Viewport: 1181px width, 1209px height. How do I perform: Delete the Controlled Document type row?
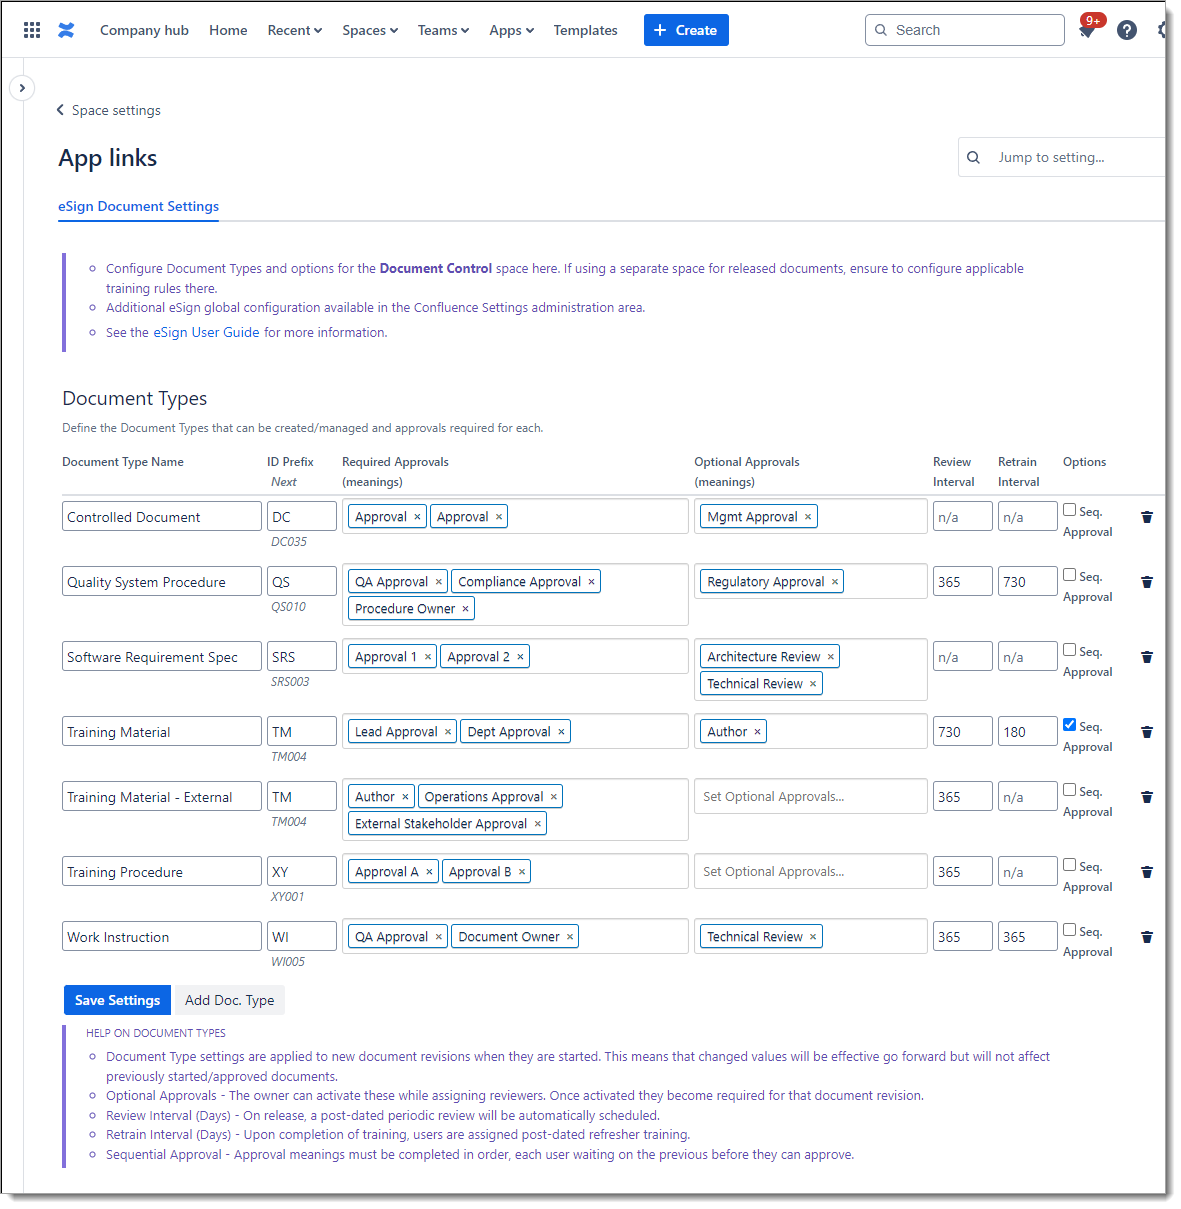pos(1147,517)
